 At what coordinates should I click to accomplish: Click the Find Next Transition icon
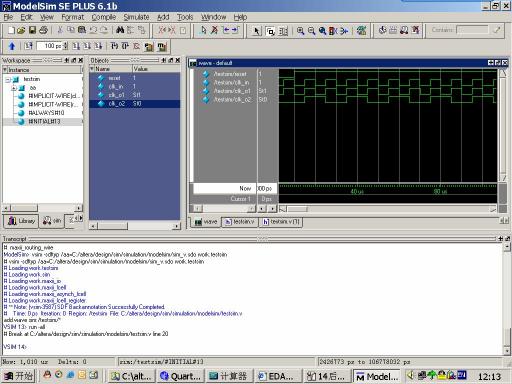click(235, 30)
